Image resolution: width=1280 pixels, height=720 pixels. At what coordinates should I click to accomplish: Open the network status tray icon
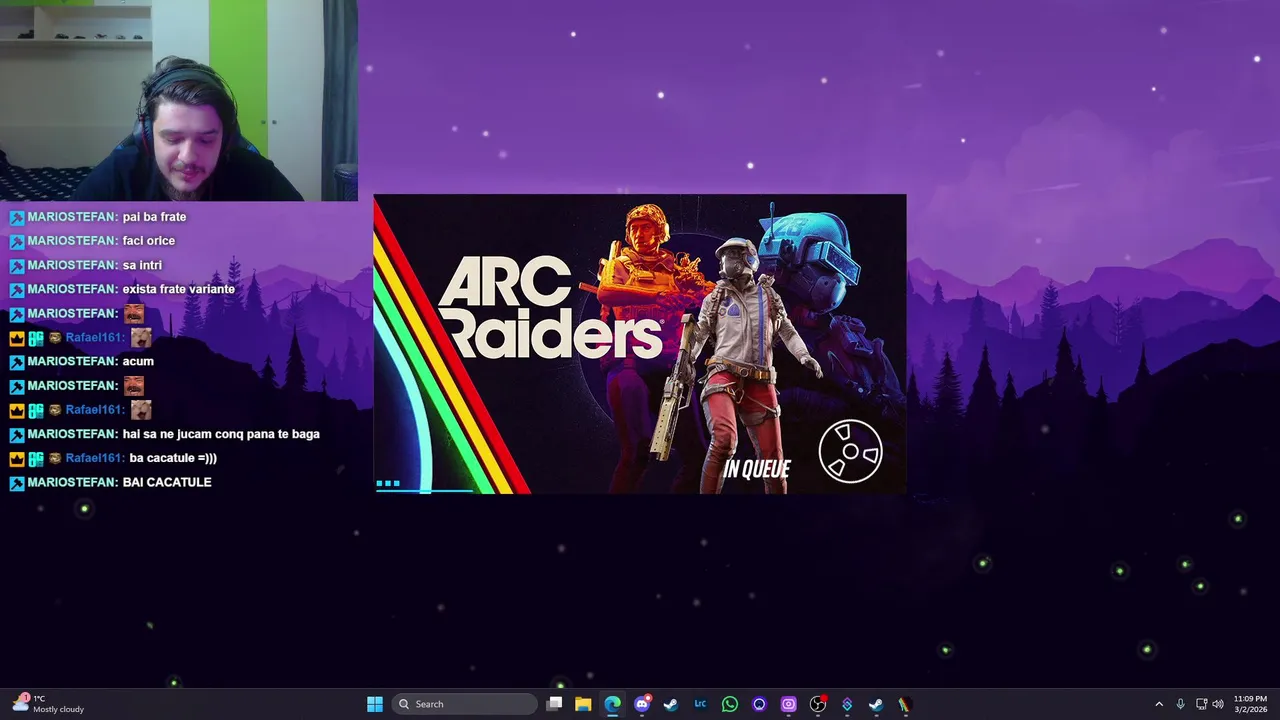[1201, 704]
